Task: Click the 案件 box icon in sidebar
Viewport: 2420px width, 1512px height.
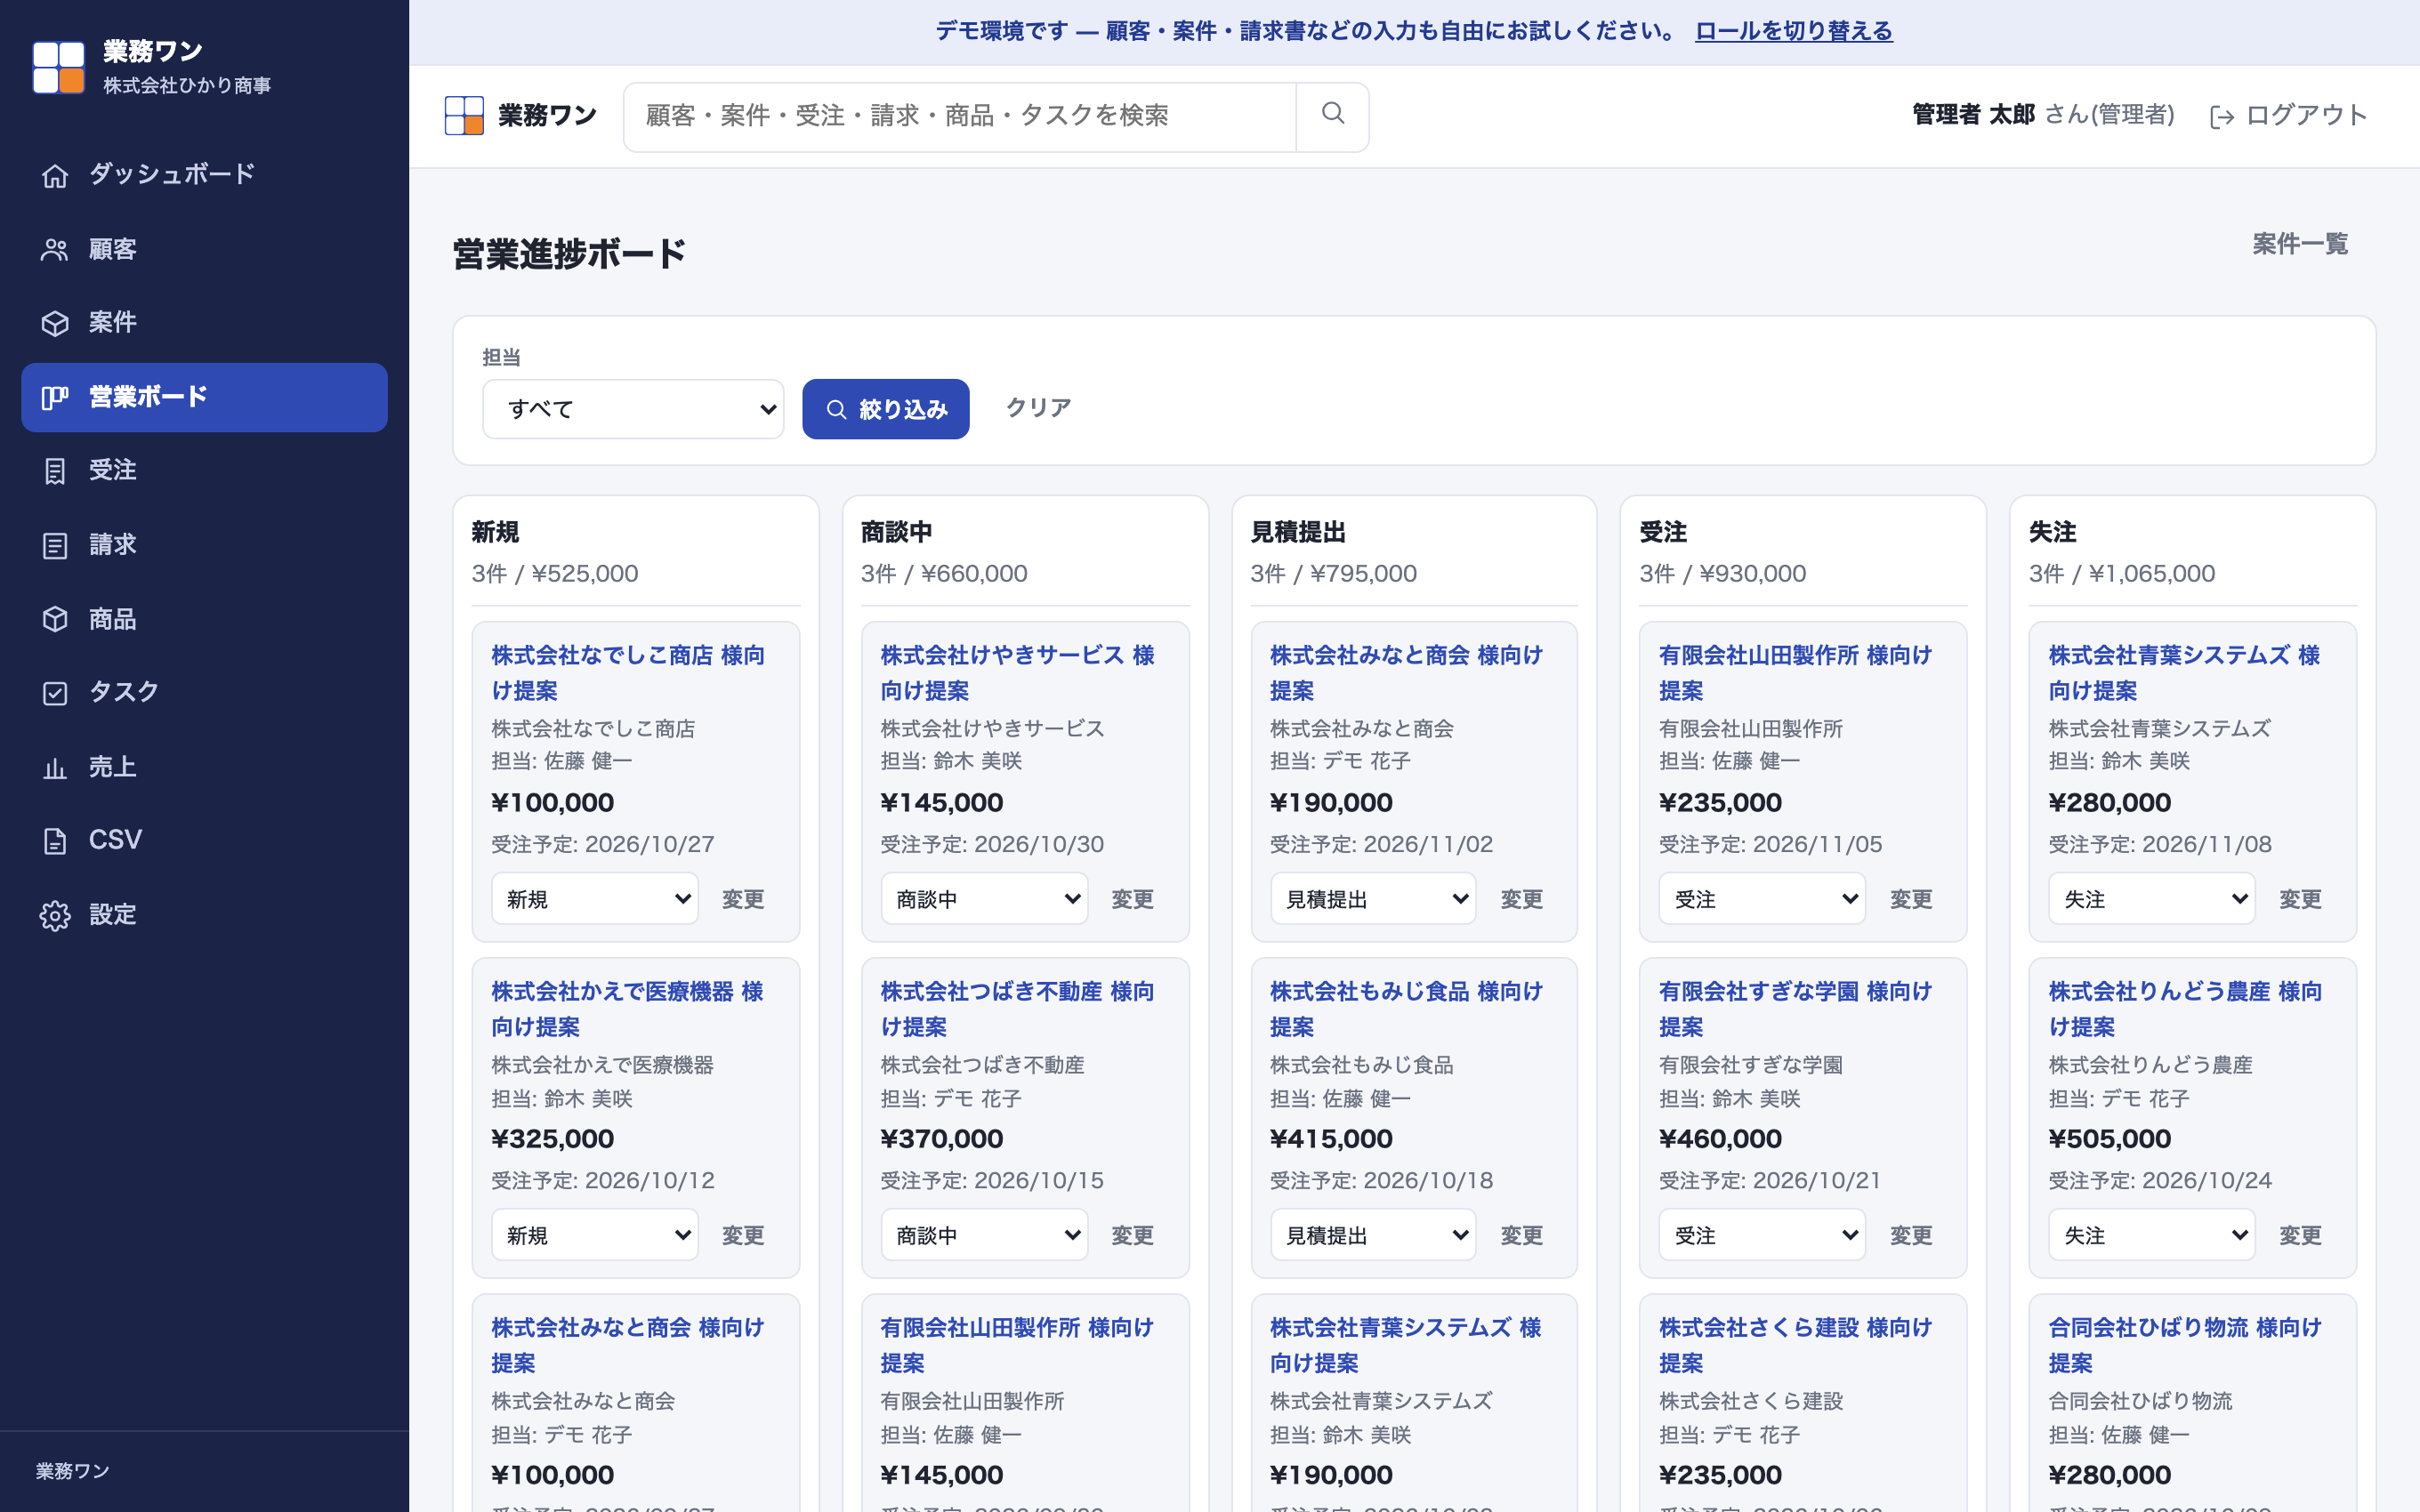Action: coord(55,323)
